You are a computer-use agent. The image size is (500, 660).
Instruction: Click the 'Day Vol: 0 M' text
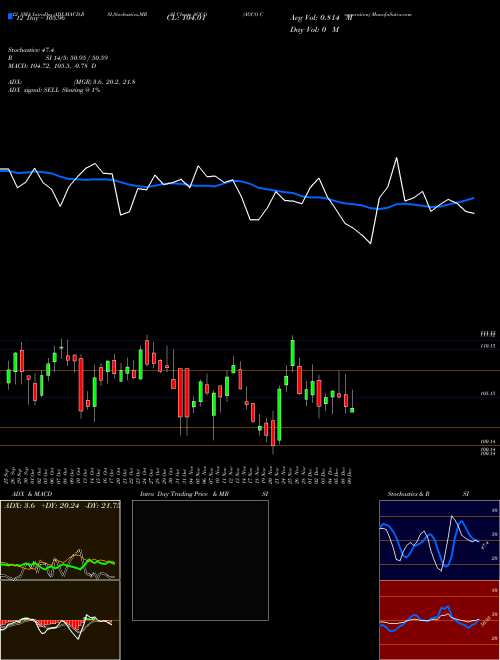(314, 29)
